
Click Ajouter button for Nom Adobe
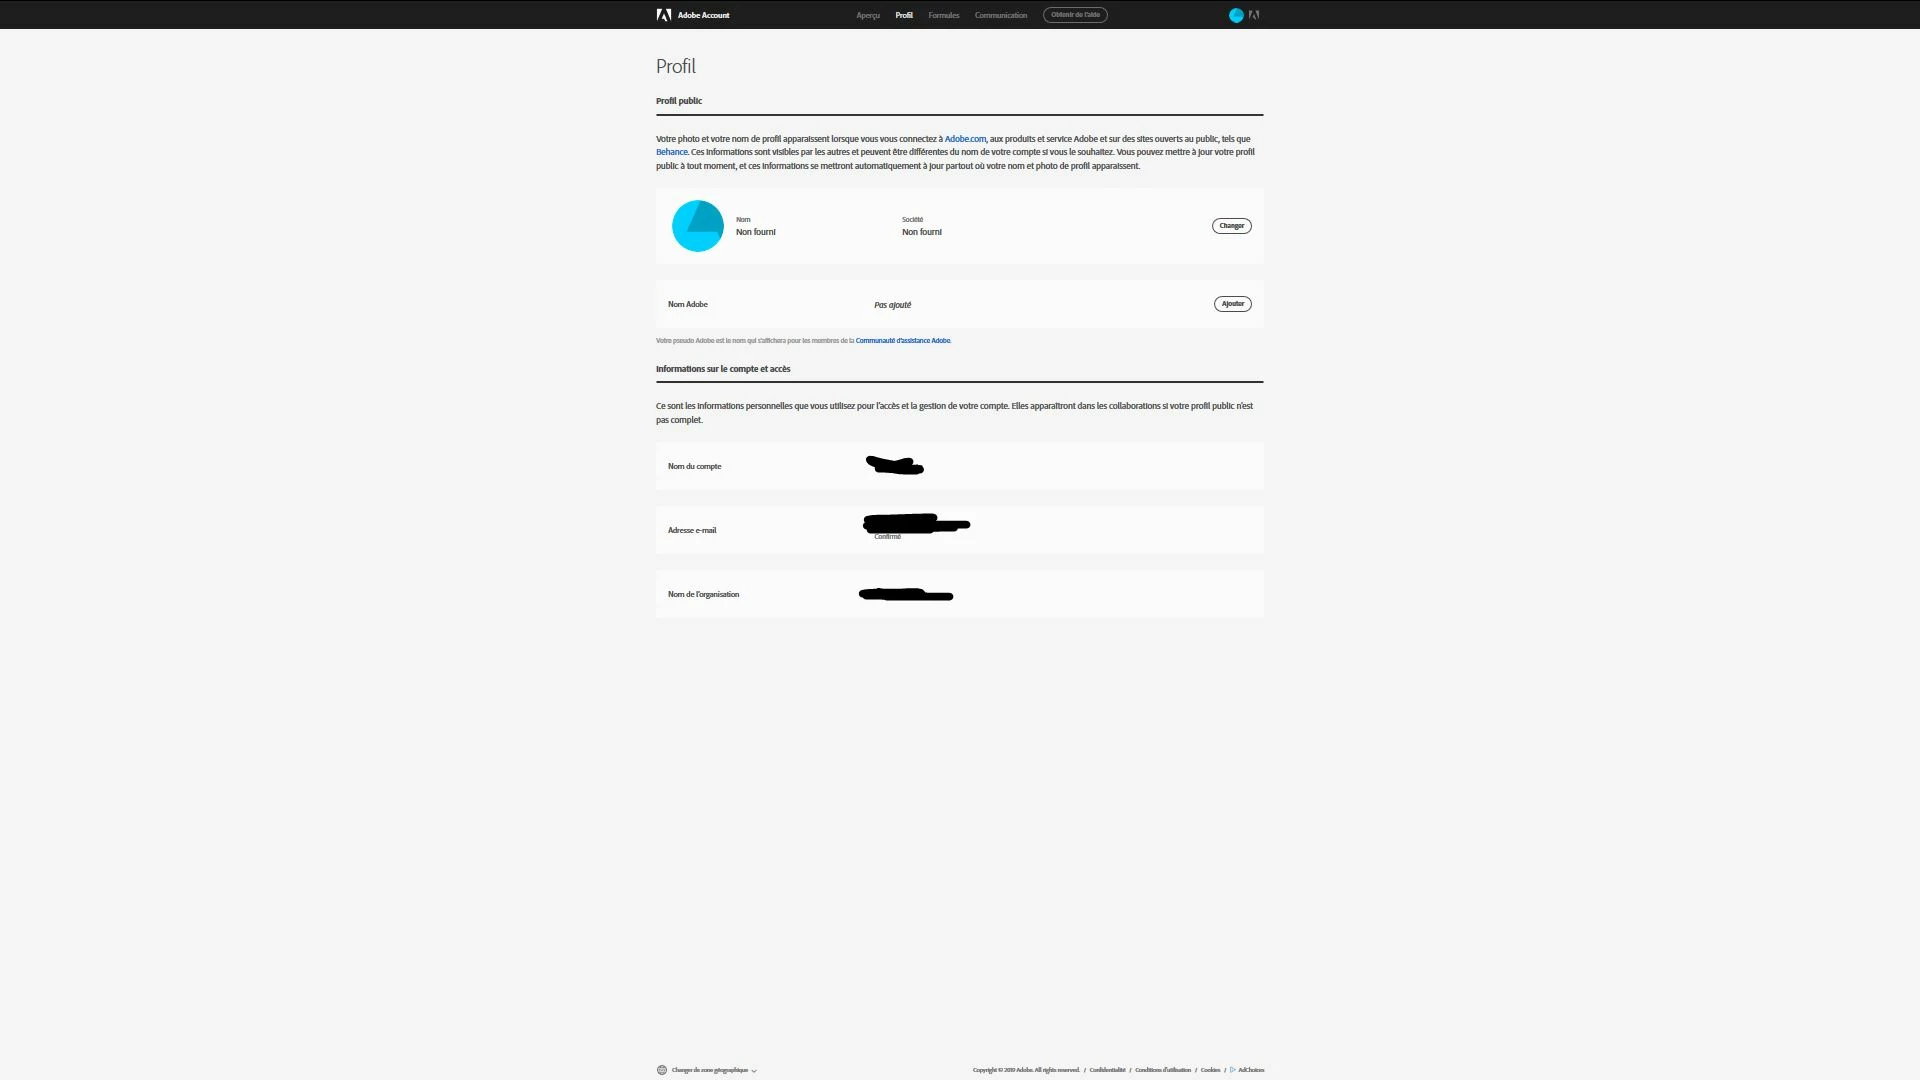[1232, 304]
